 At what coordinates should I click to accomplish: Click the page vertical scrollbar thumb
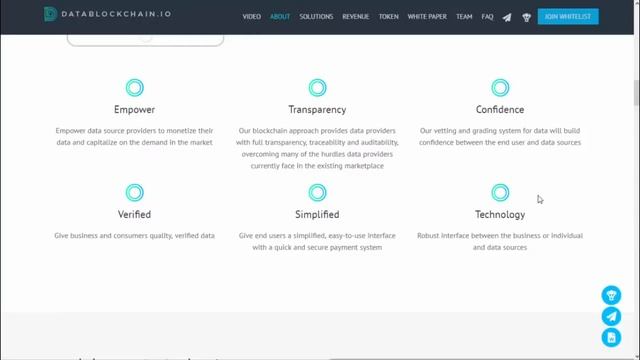(x=636, y=93)
